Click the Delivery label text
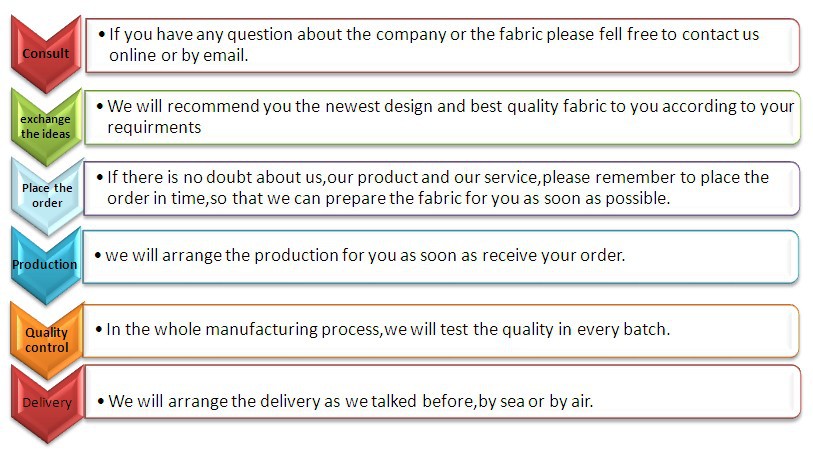This screenshot has height=449, width=813. coord(47,402)
